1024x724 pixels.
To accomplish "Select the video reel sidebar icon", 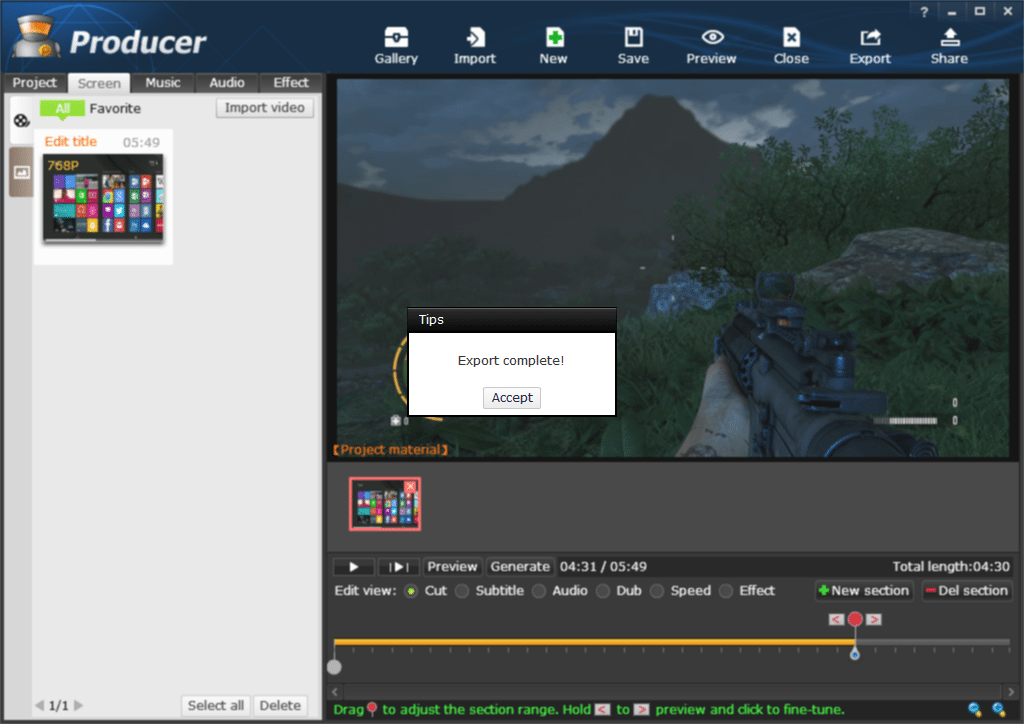I will point(21,122).
